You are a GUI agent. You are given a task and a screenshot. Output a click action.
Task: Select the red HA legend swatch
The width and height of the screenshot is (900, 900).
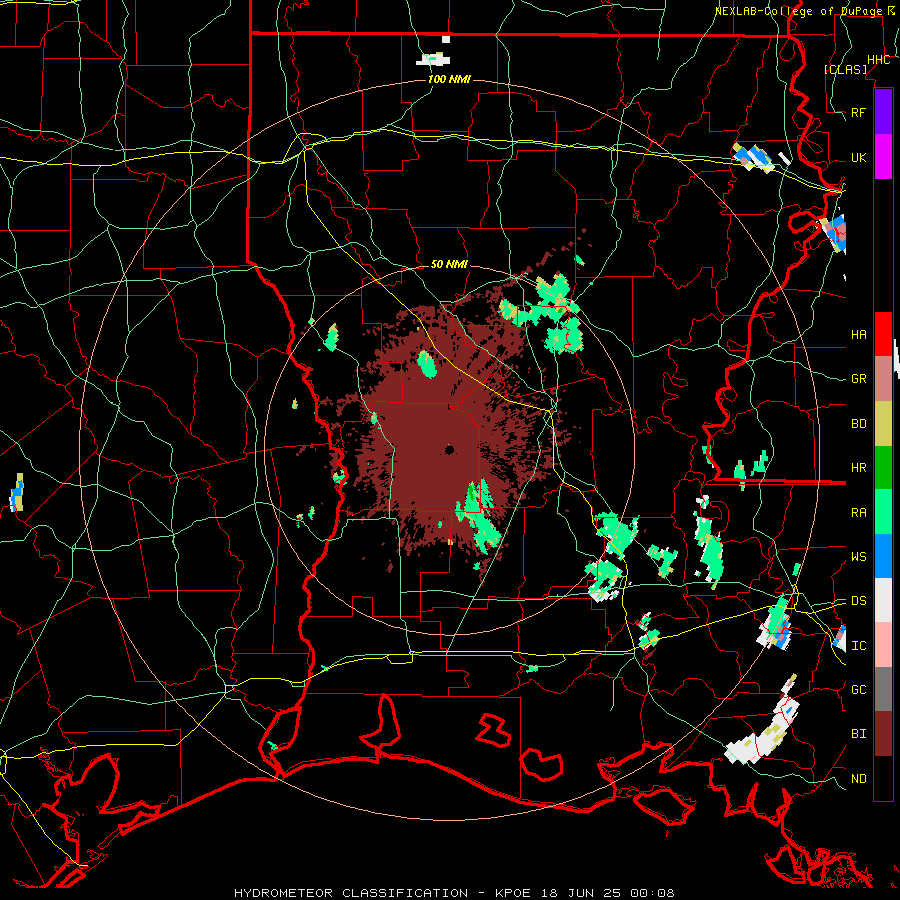tap(883, 334)
